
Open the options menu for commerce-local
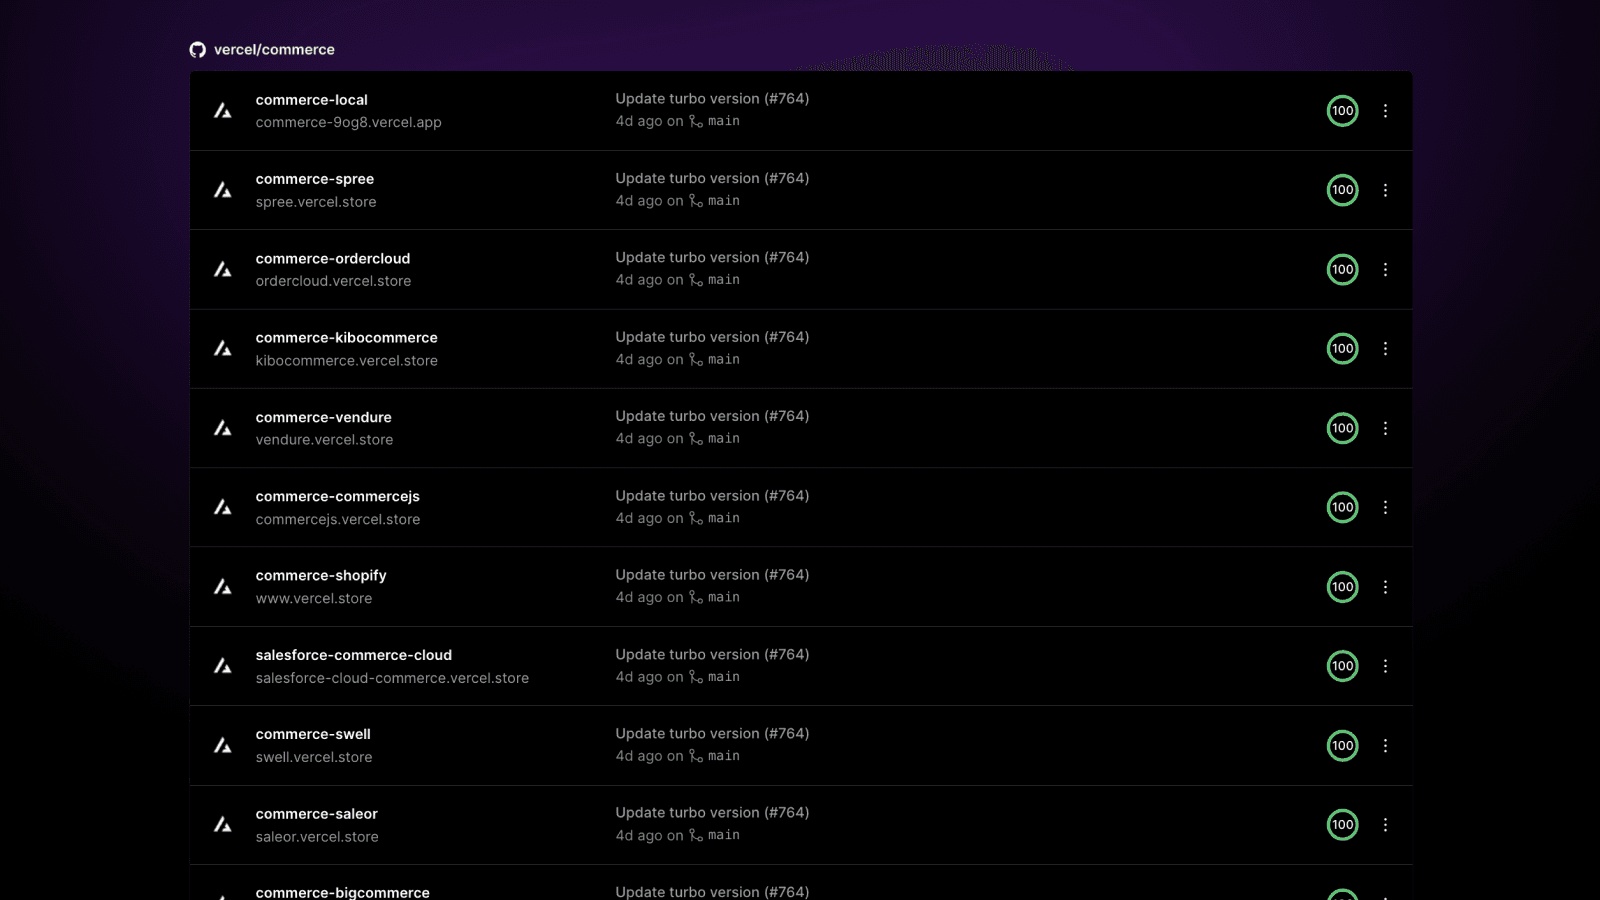(1385, 111)
